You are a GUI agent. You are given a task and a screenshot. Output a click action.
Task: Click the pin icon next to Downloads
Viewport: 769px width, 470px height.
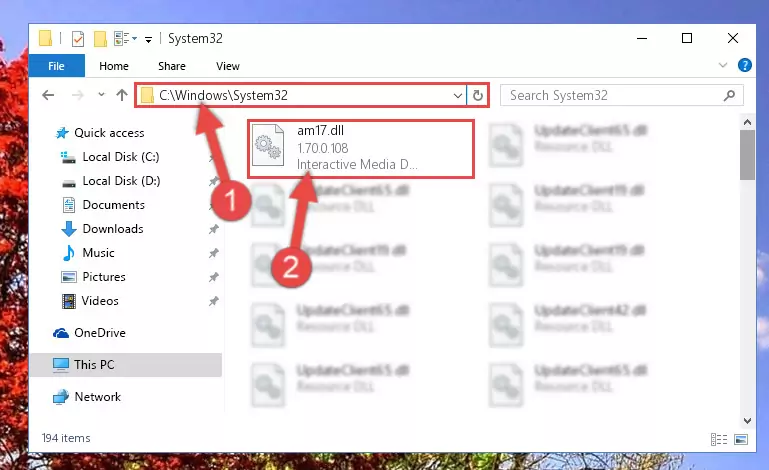(x=213, y=229)
